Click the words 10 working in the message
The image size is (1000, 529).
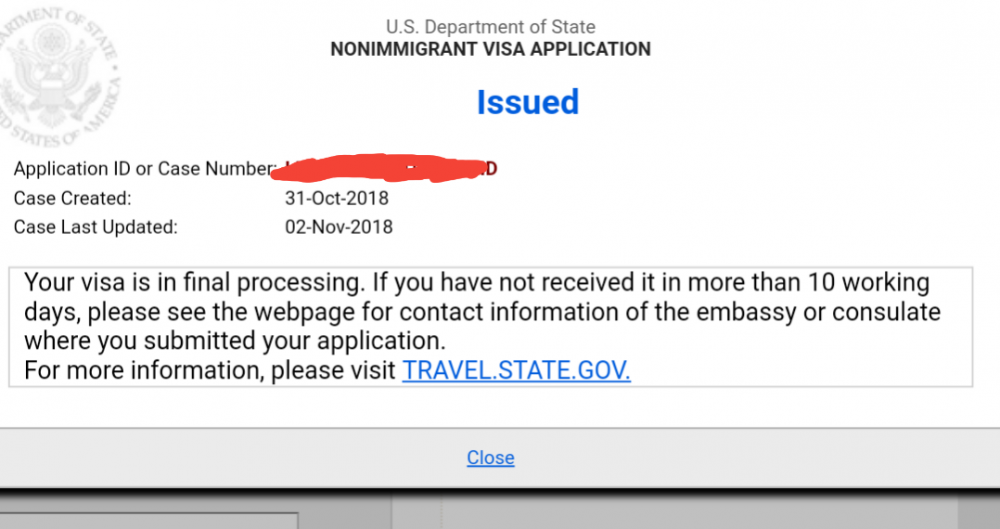869,282
